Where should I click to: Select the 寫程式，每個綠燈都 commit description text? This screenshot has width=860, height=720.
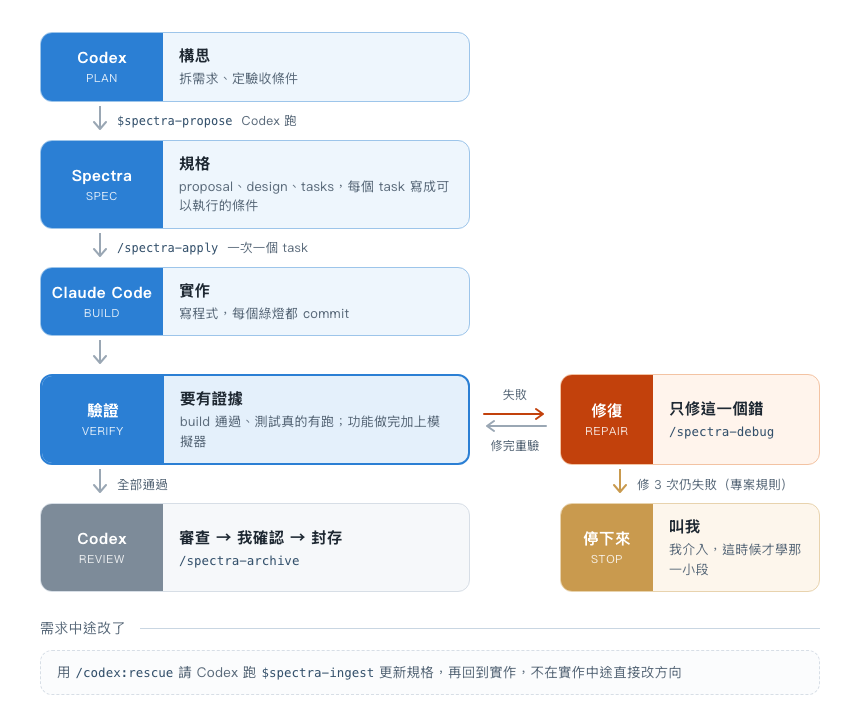tap(264, 314)
